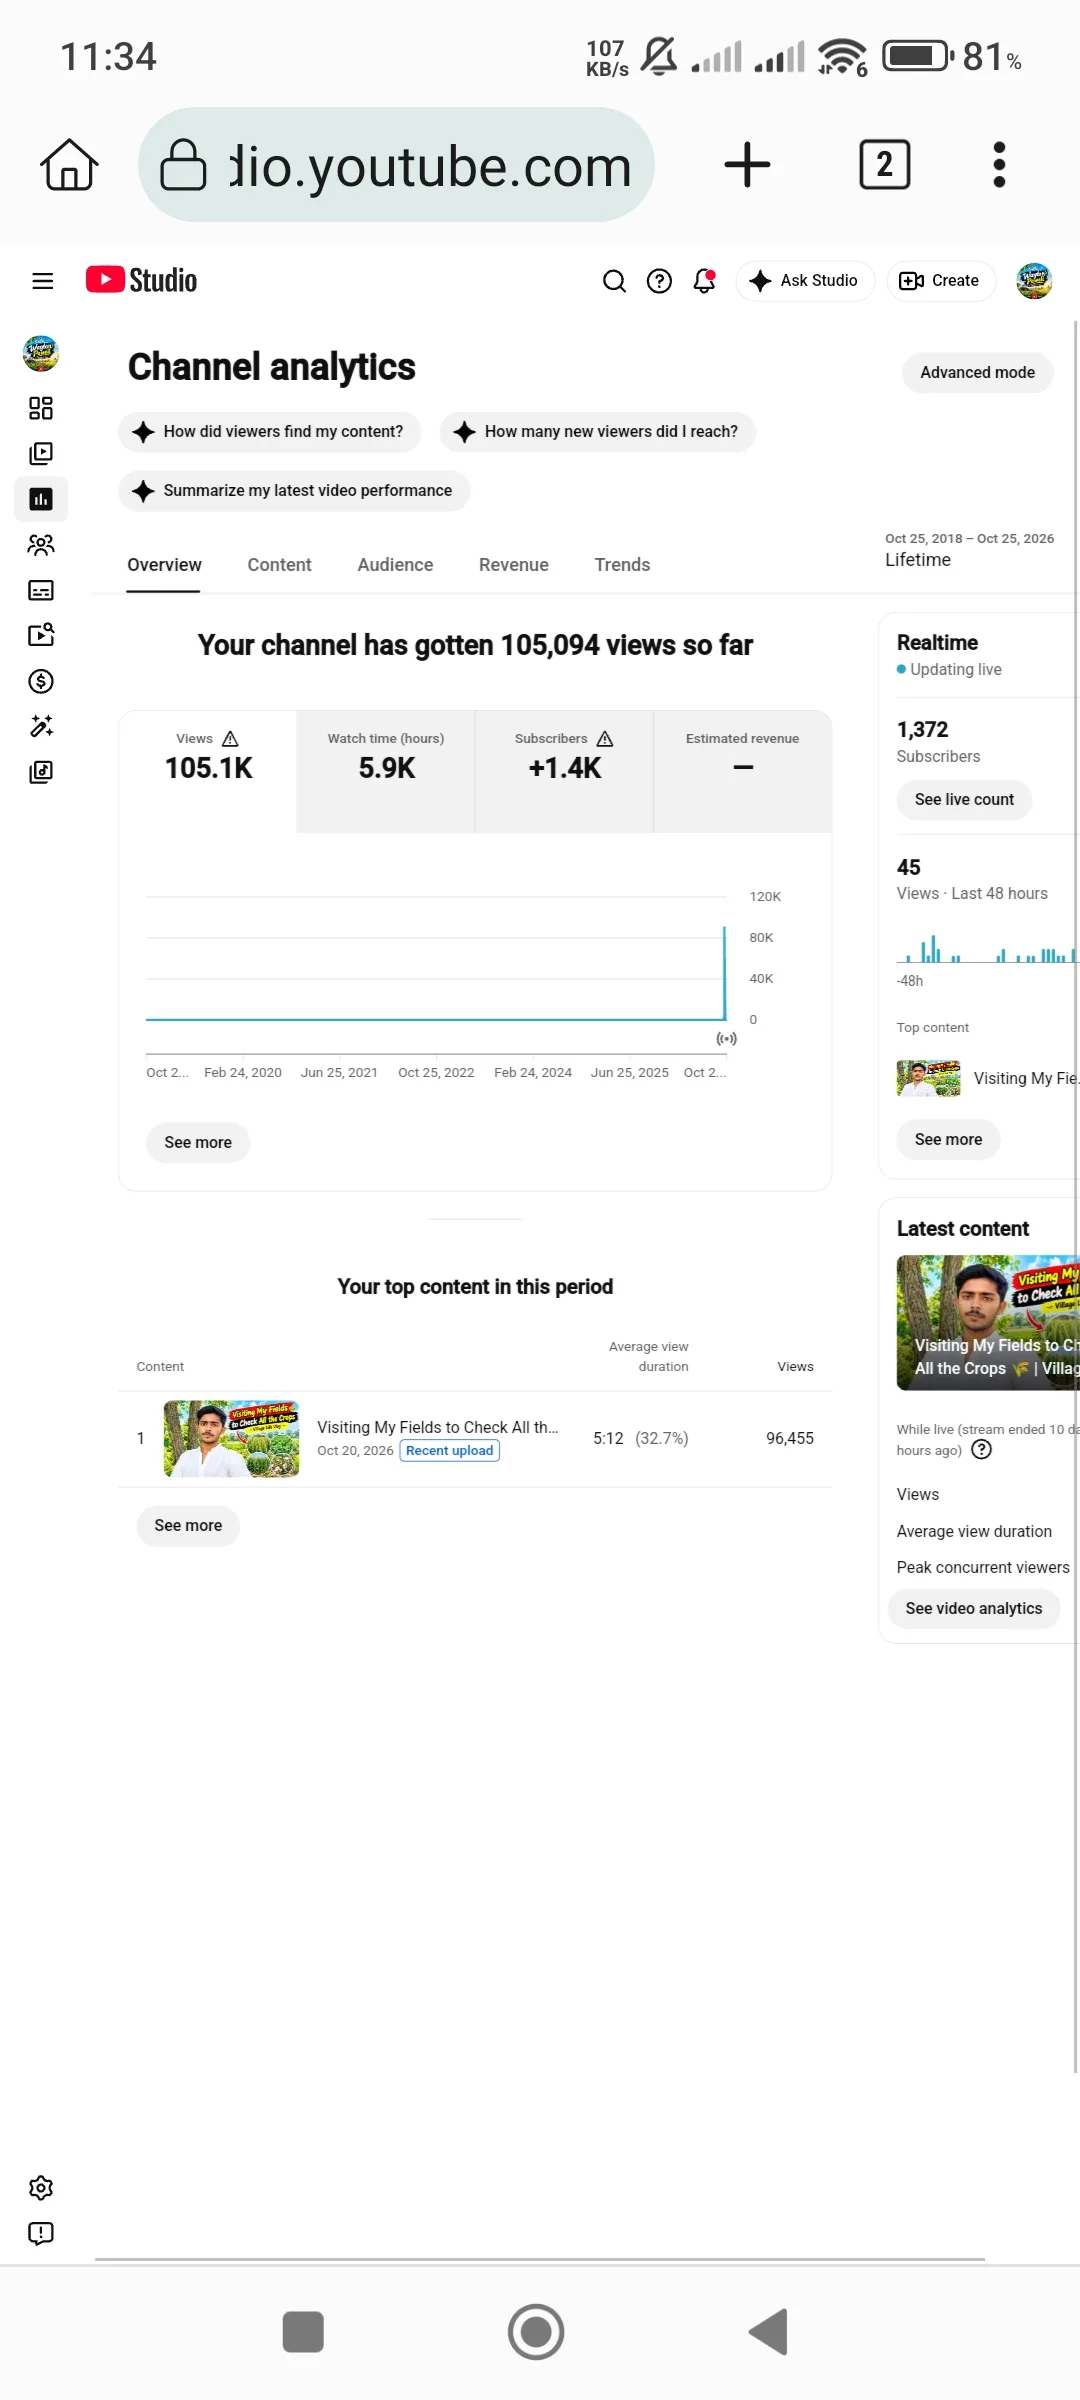Open Subtitles sidebar icon

41,590
